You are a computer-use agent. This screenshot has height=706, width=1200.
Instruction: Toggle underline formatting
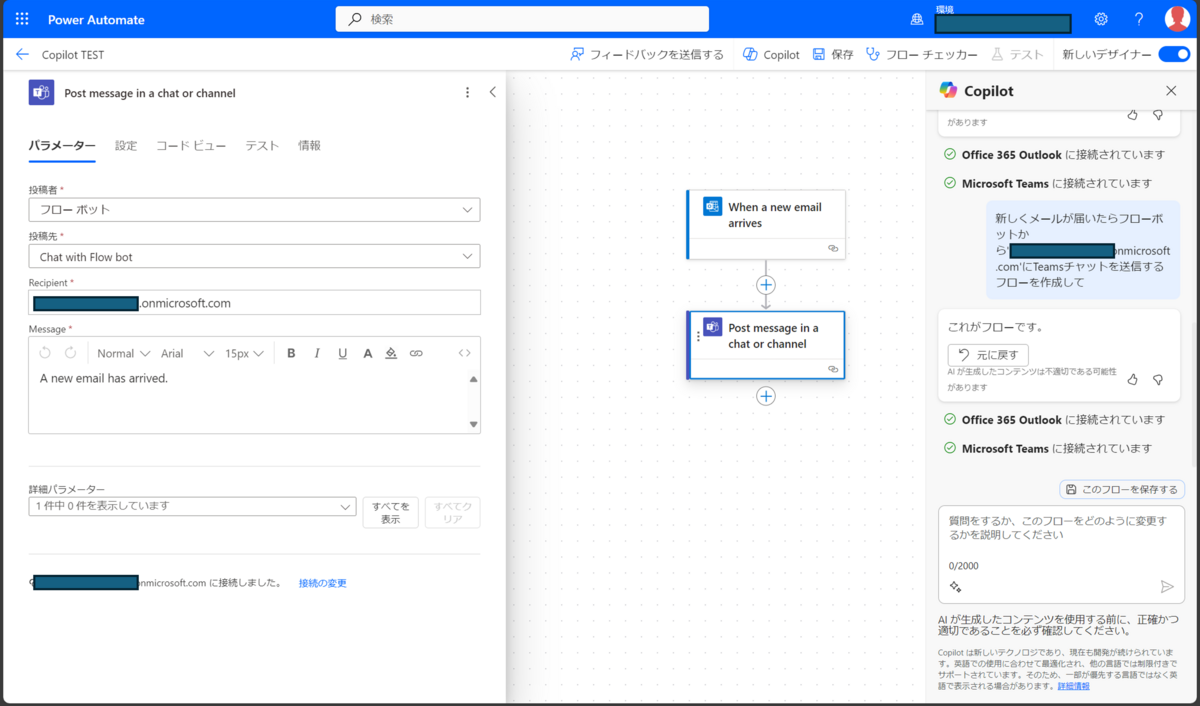point(343,353)
